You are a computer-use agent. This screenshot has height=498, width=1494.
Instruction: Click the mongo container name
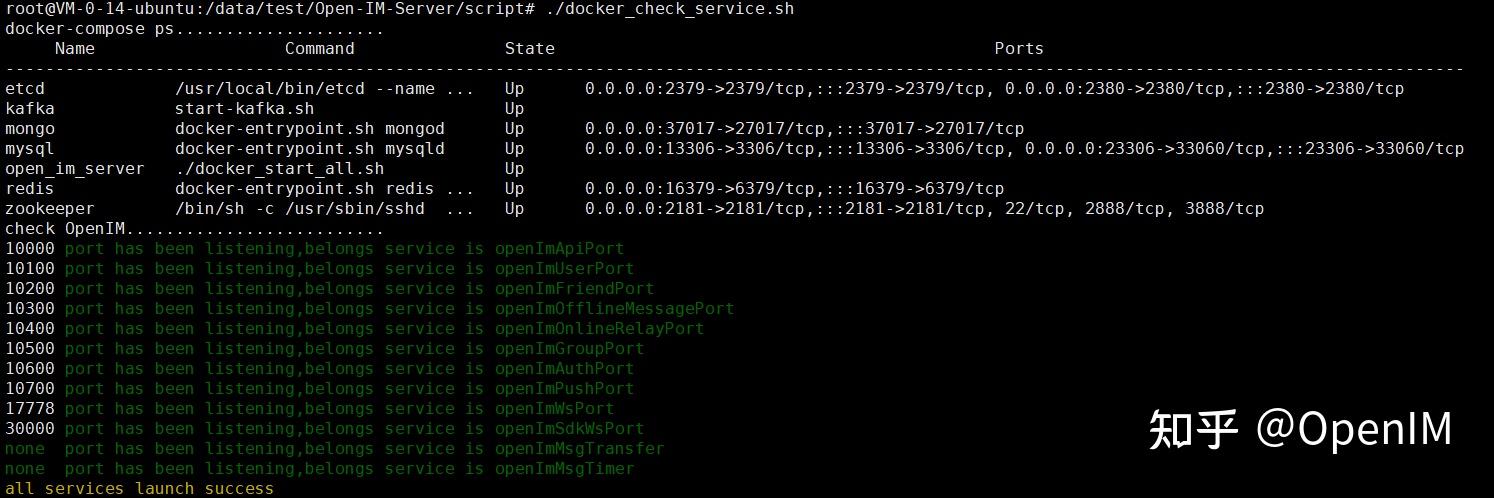pyautogui.click(x=30, y=129)
